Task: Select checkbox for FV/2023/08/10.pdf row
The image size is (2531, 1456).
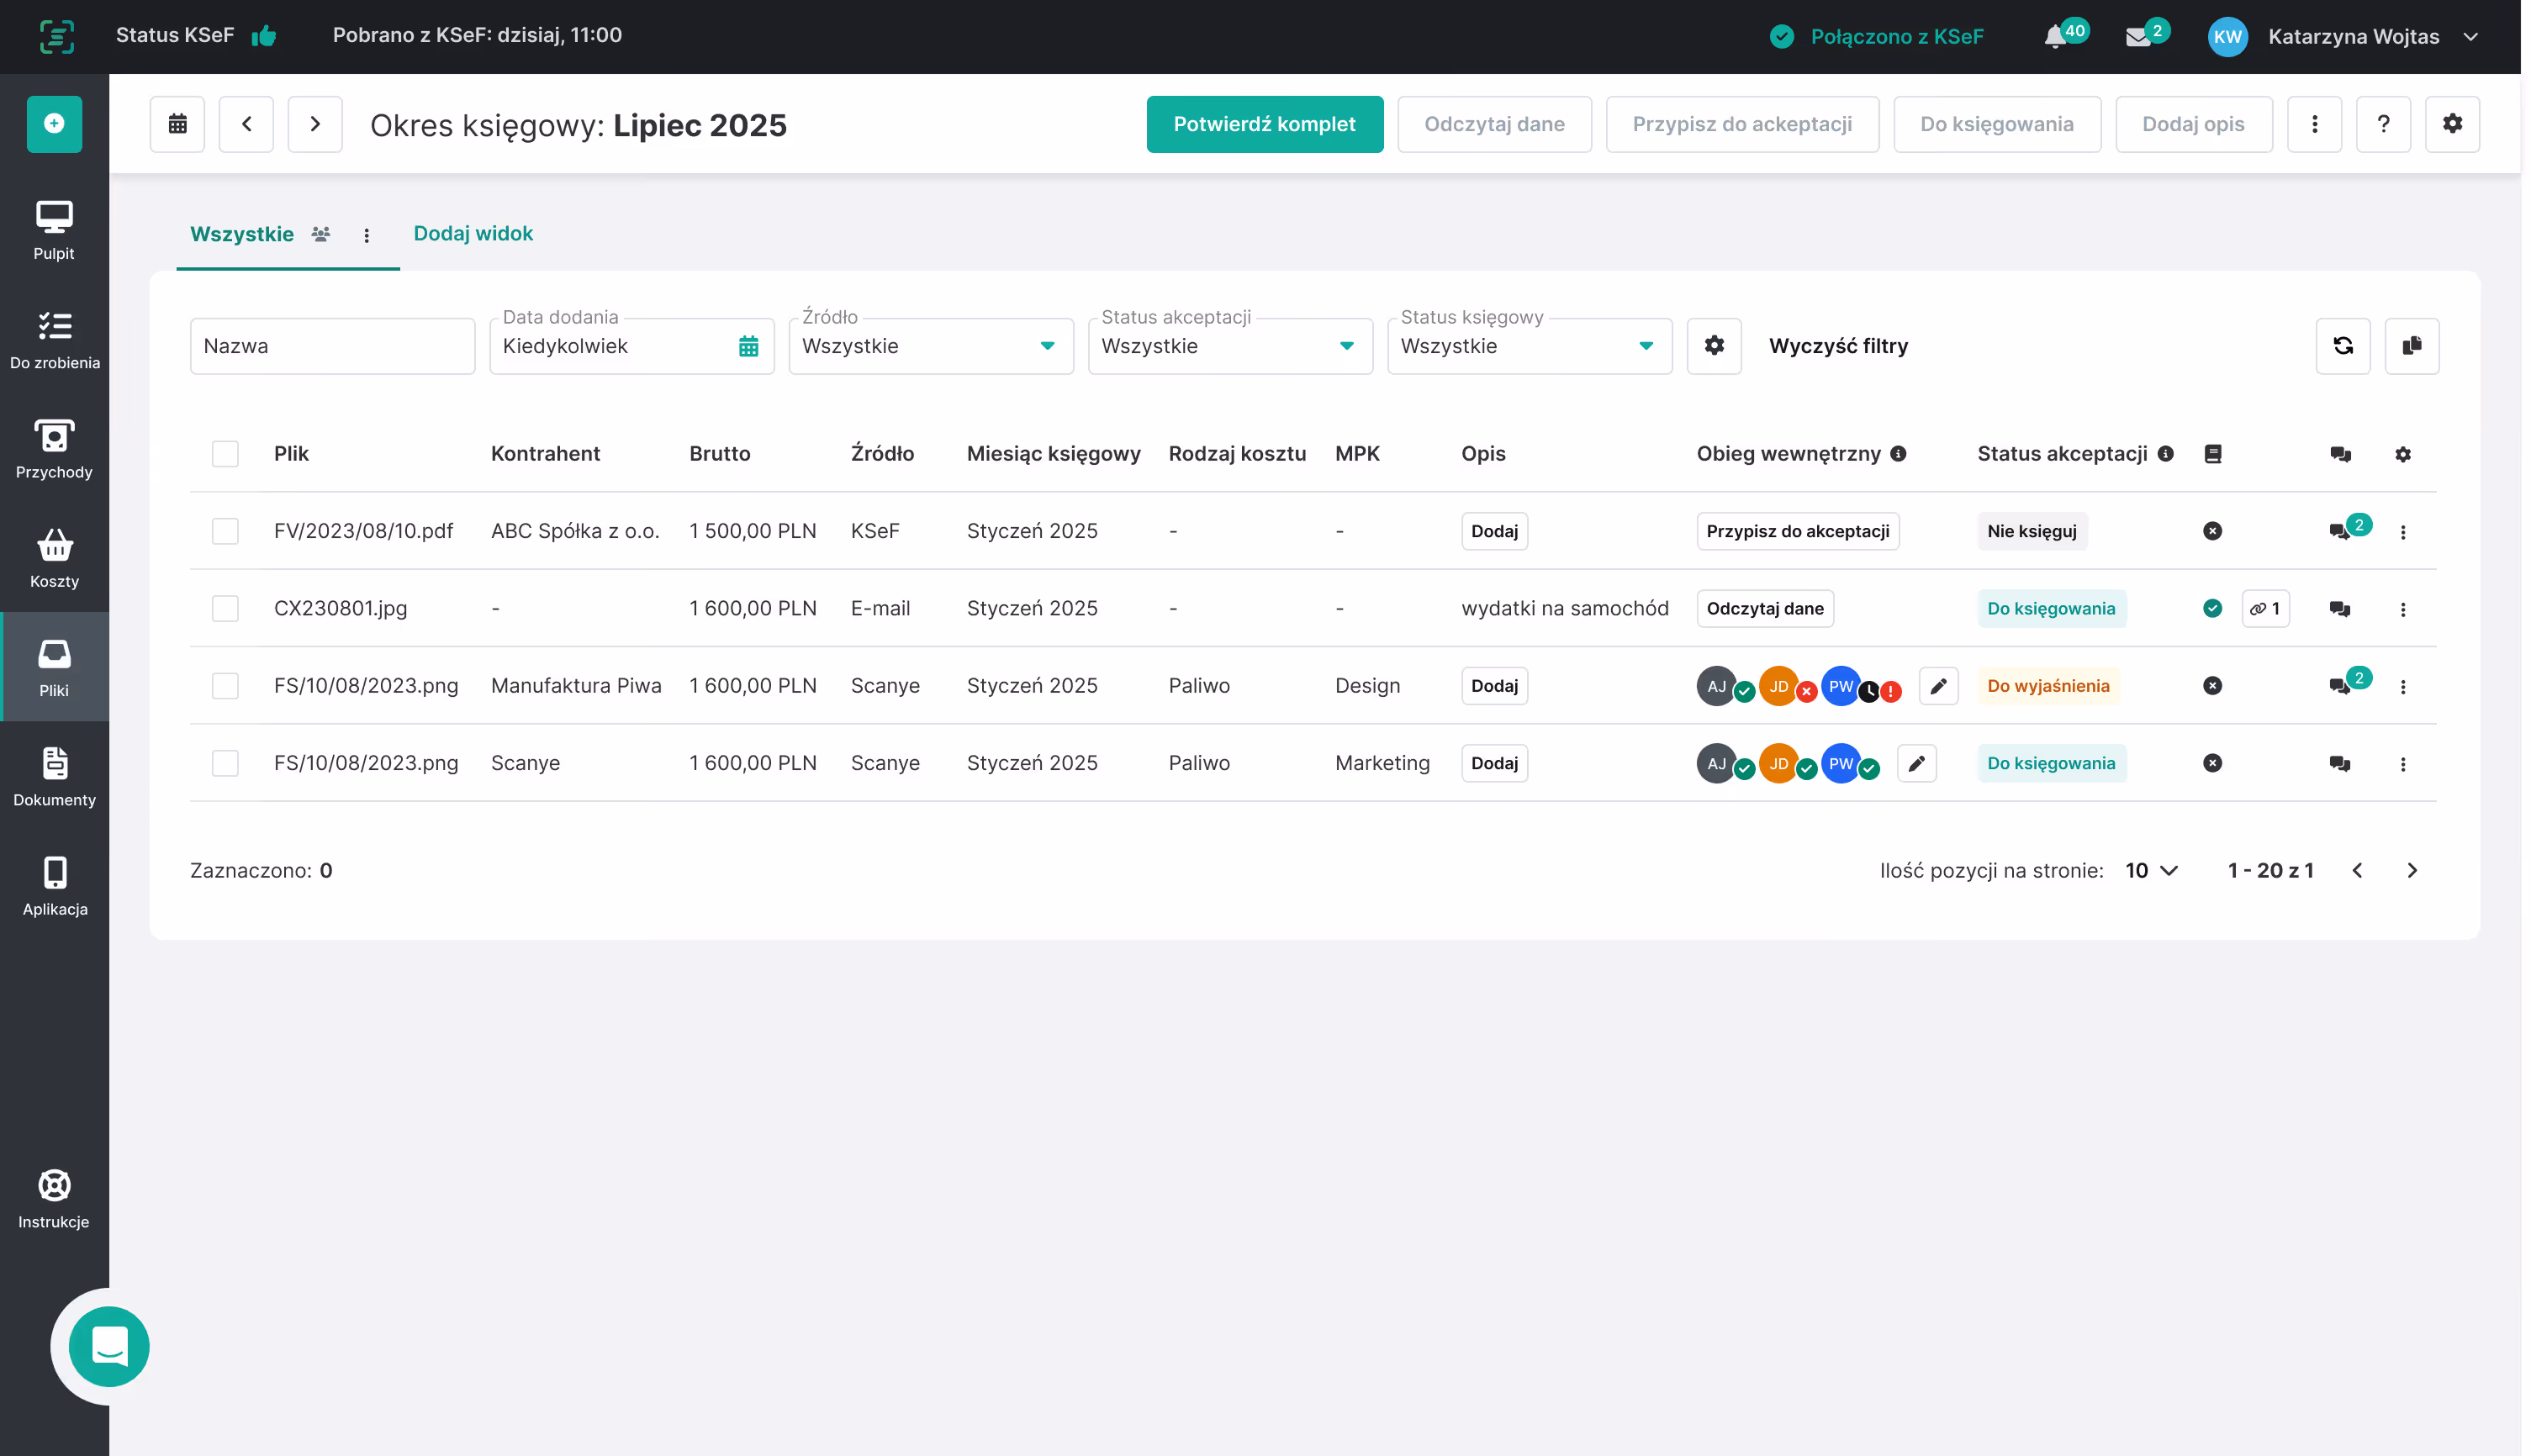Action: (226, 531)
